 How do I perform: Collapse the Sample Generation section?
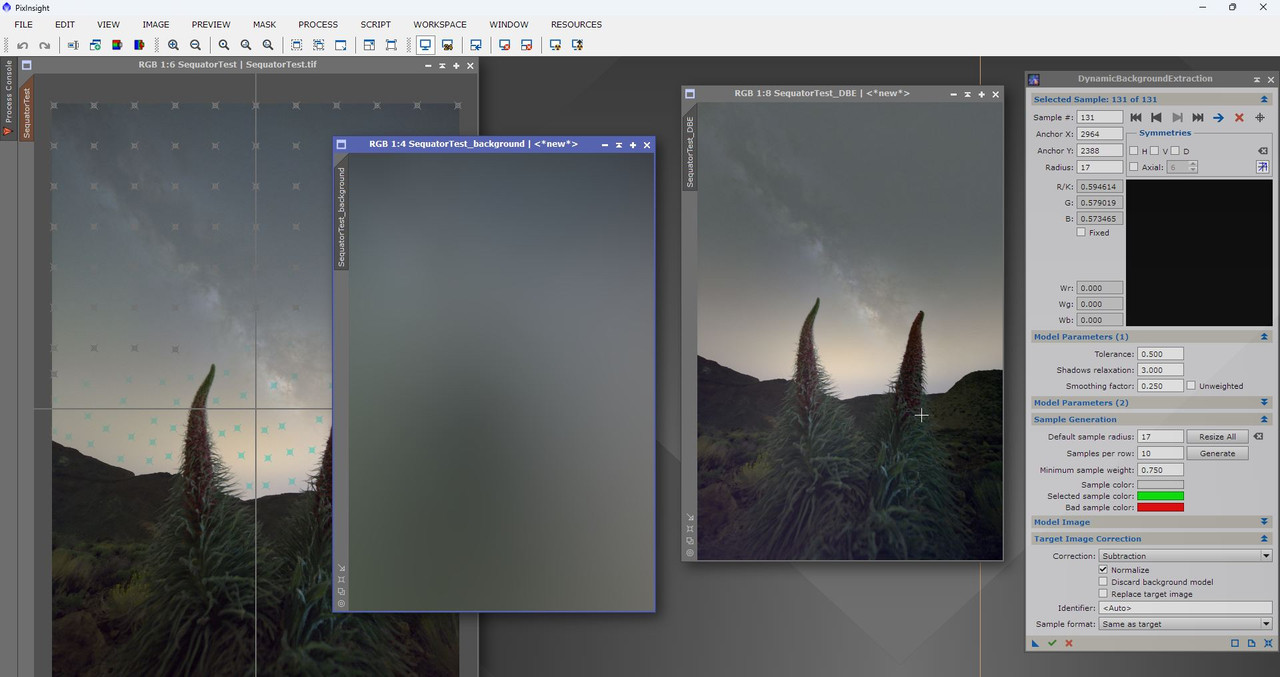[1264, 419]
